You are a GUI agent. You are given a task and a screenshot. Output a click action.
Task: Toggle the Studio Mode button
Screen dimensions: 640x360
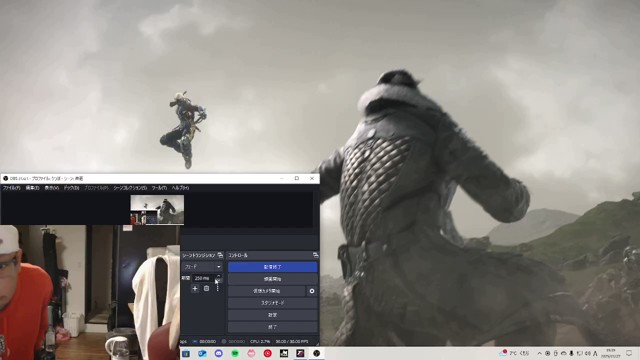[x=273, y=303]
